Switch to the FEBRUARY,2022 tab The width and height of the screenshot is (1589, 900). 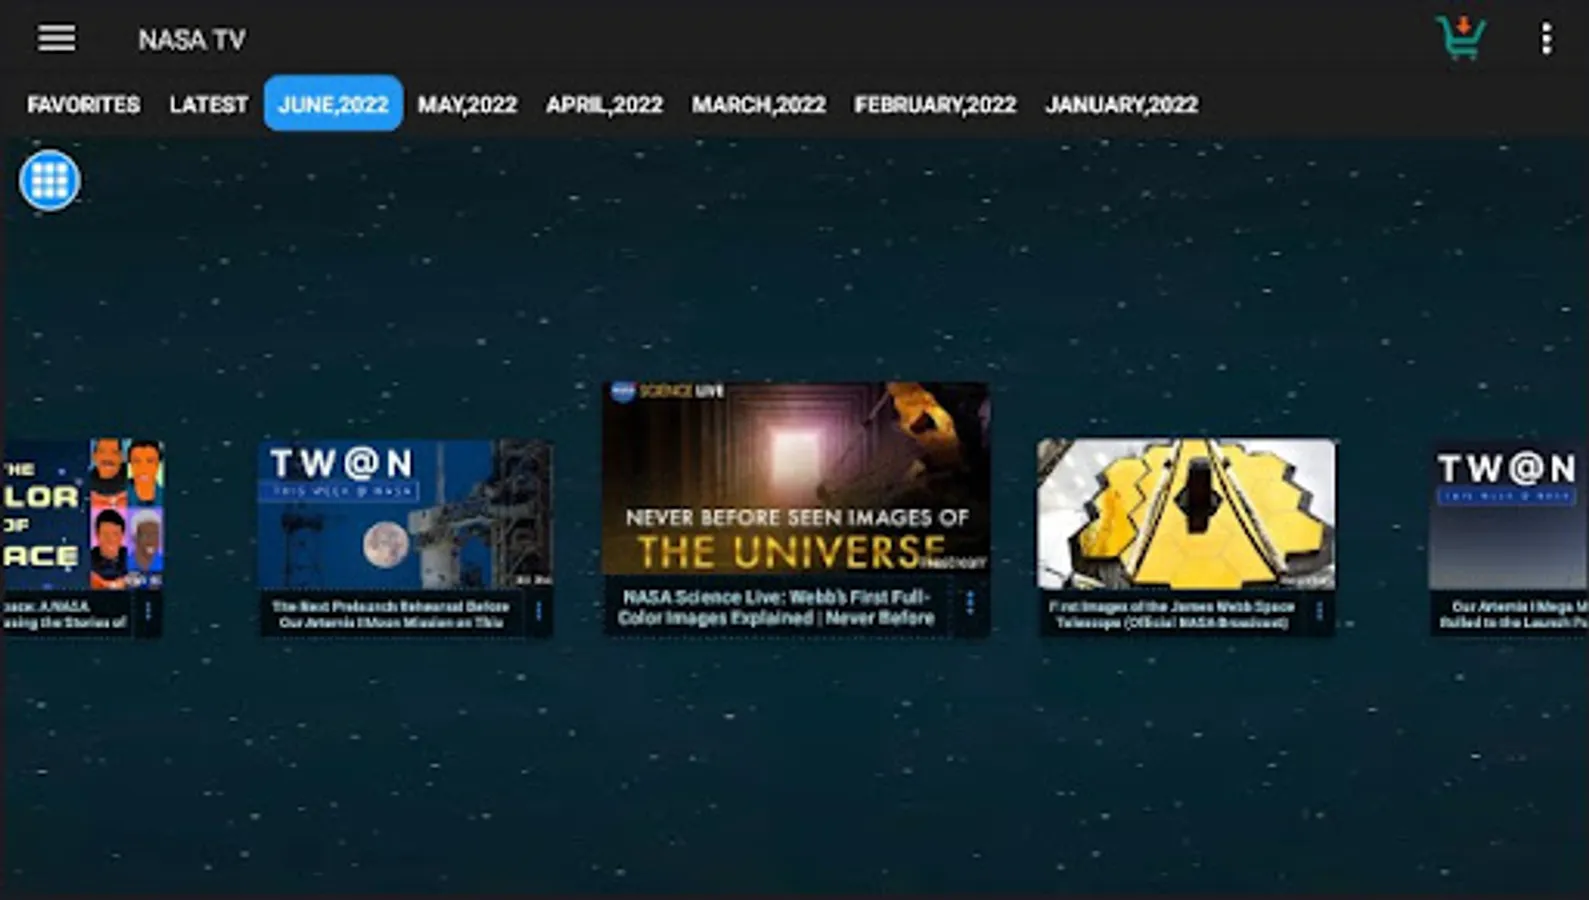(935, 104)
